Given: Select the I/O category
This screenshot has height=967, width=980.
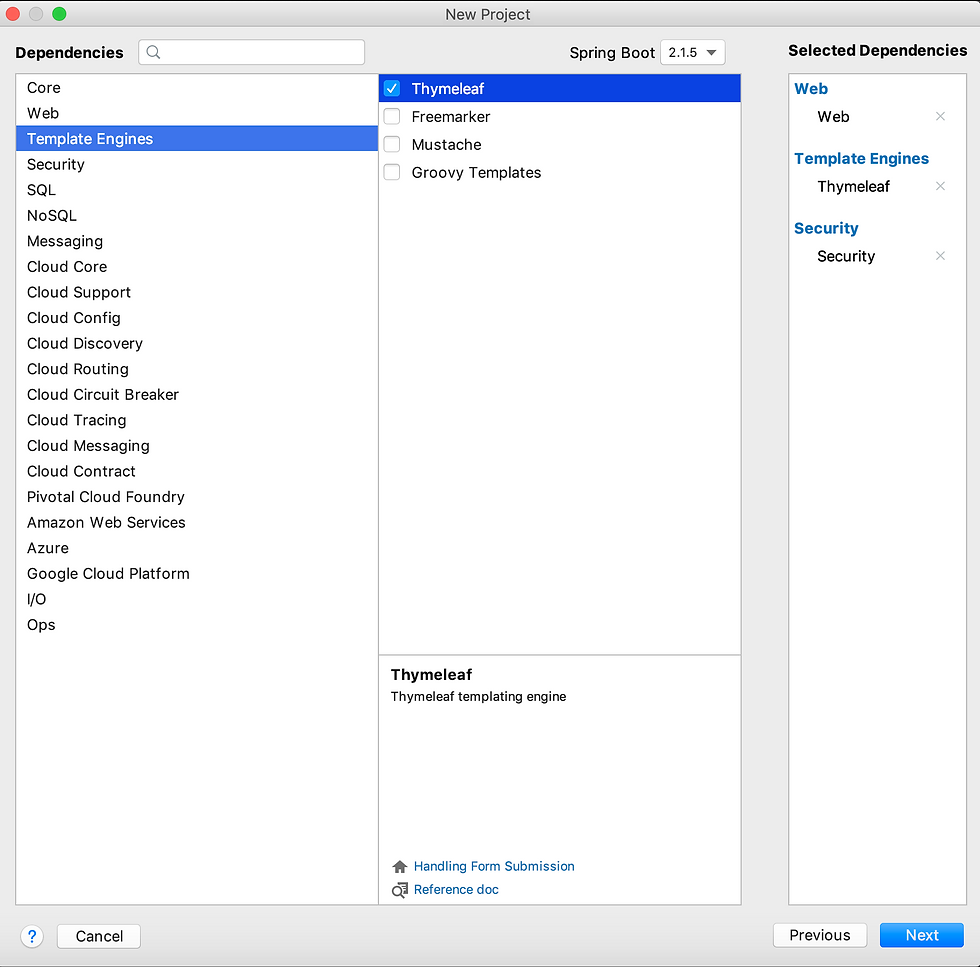Looking at the screenshot, I should click(x=197, y=600).
